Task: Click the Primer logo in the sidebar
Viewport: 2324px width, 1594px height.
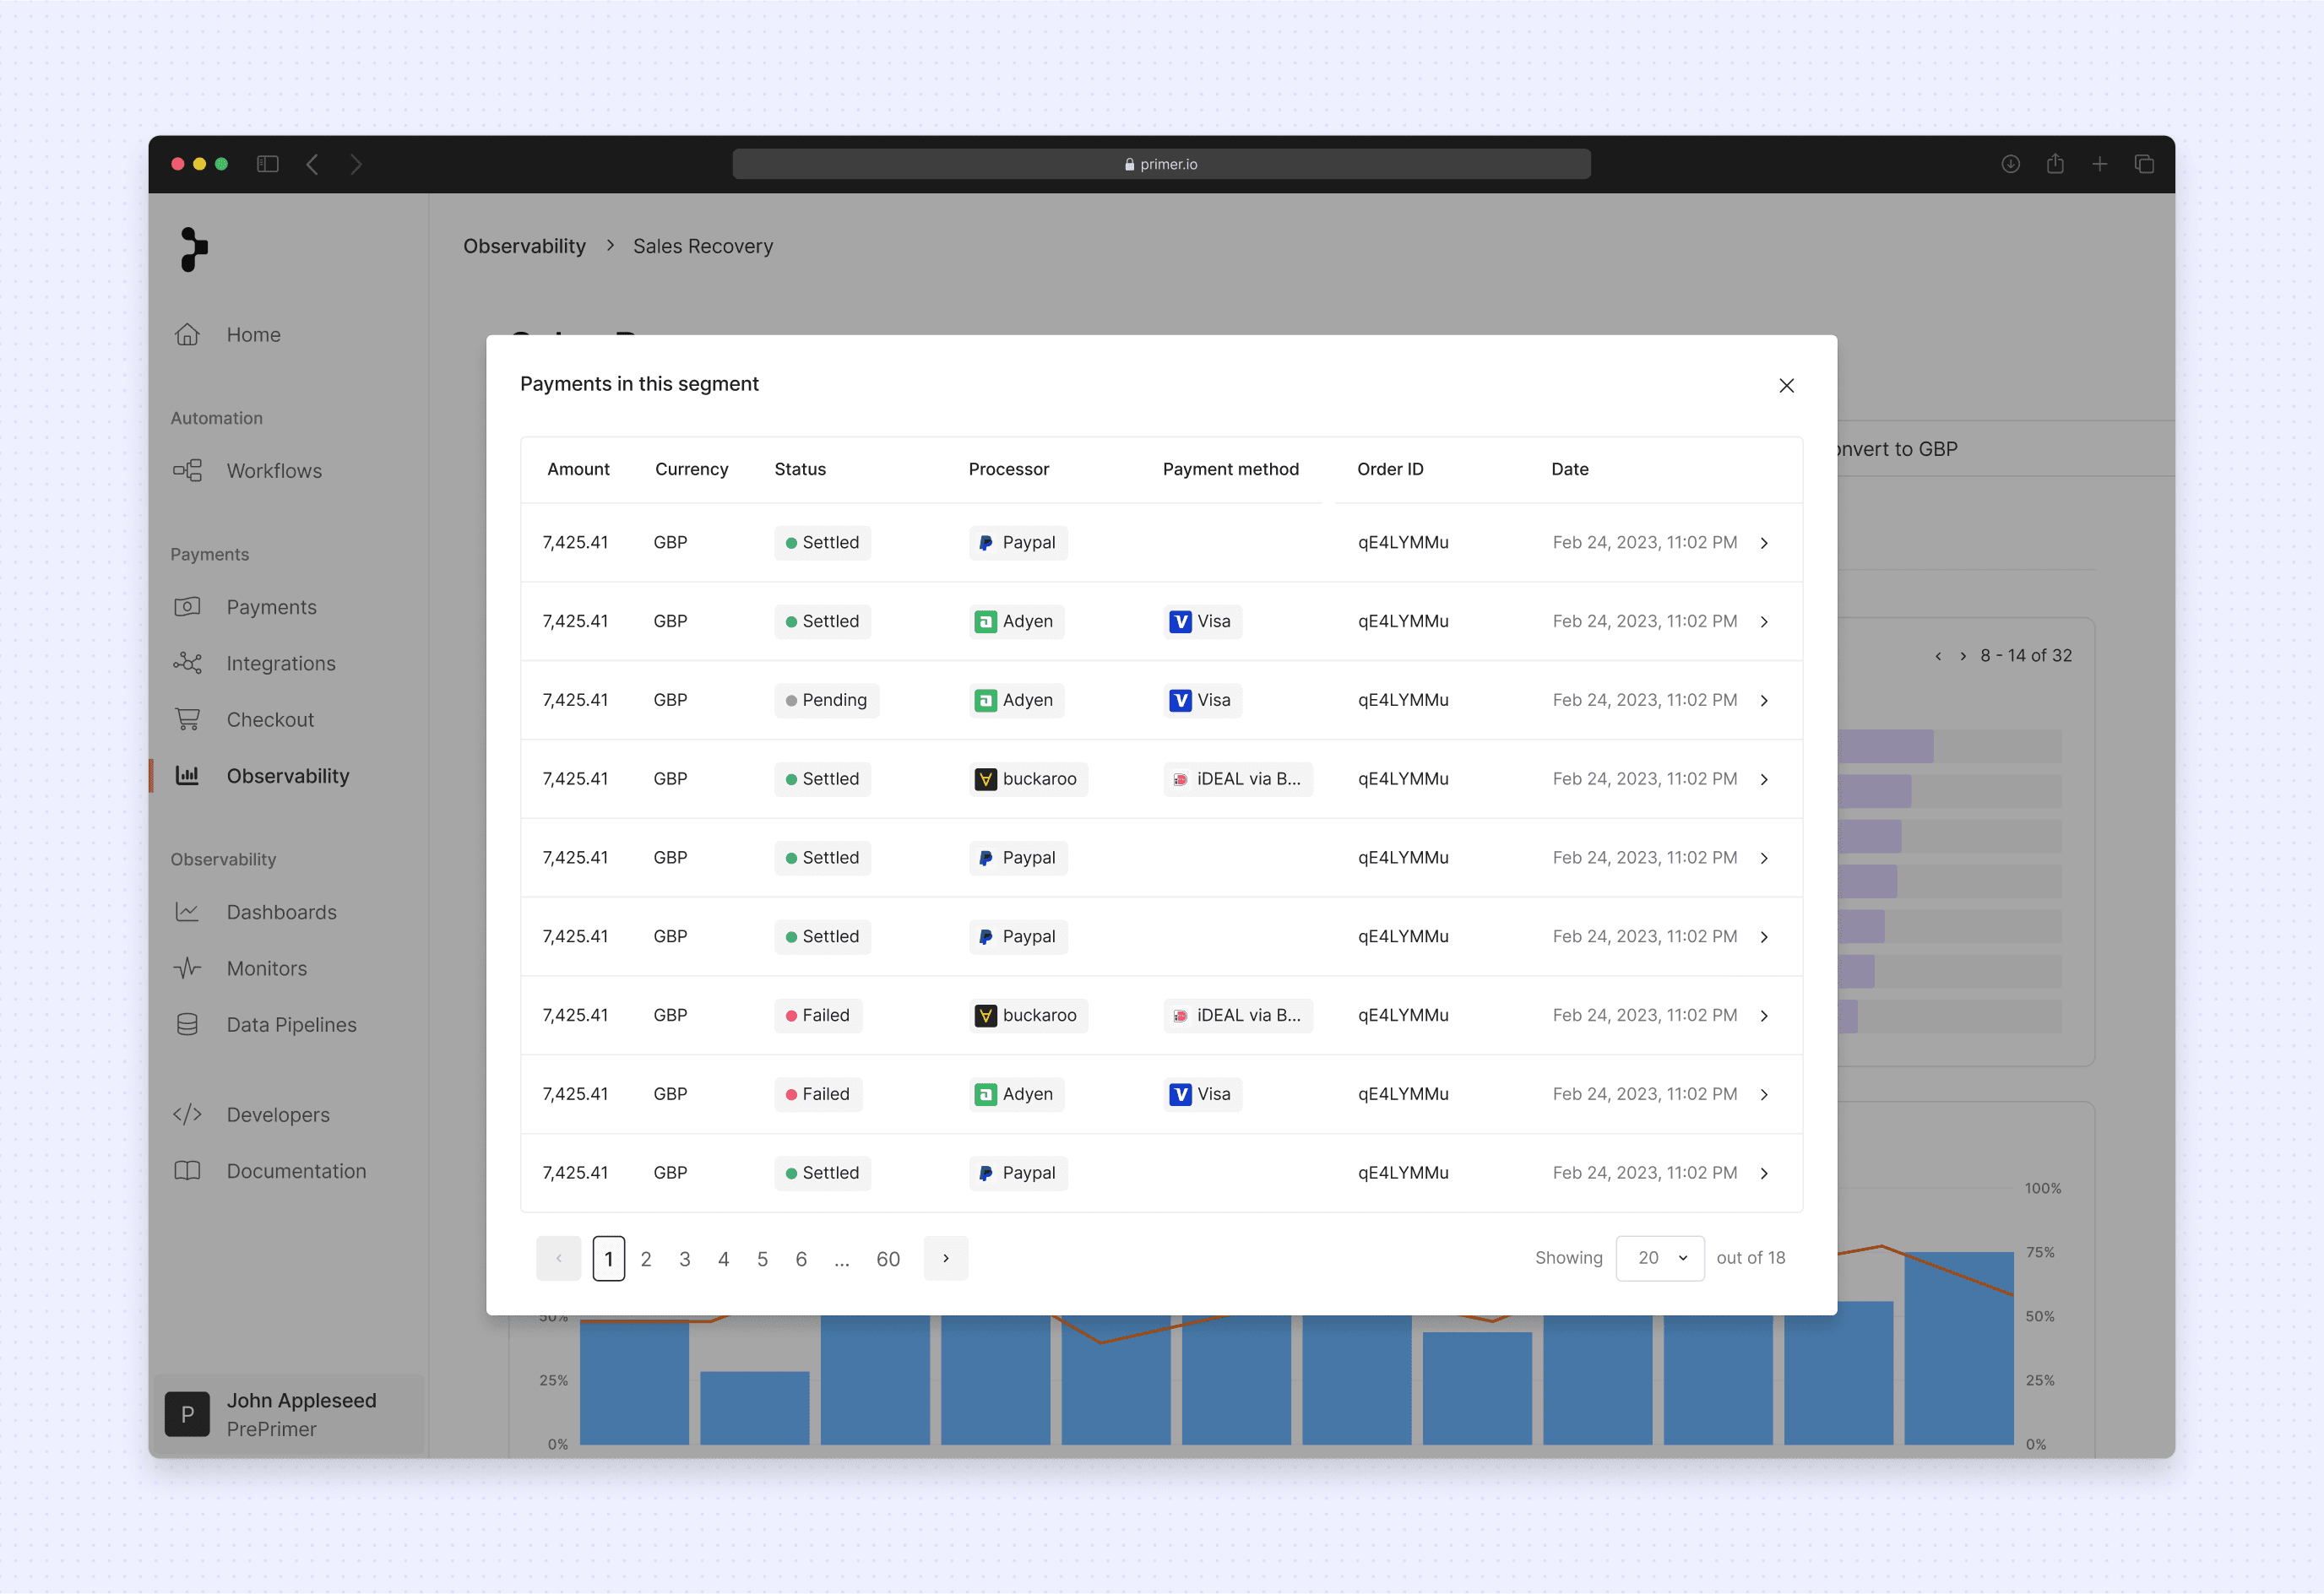Action: [193, 249]
